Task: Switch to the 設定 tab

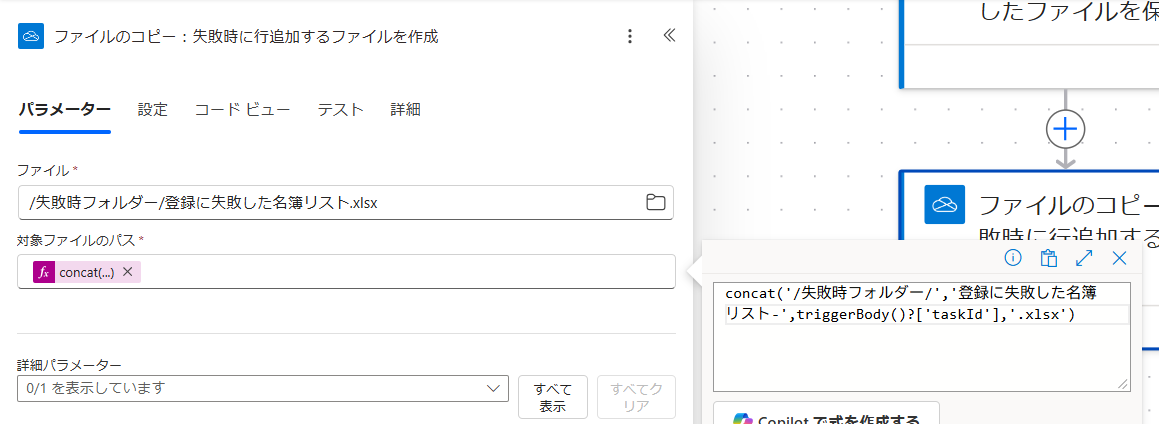Action: pyautogui.click(x=153, y=109)
